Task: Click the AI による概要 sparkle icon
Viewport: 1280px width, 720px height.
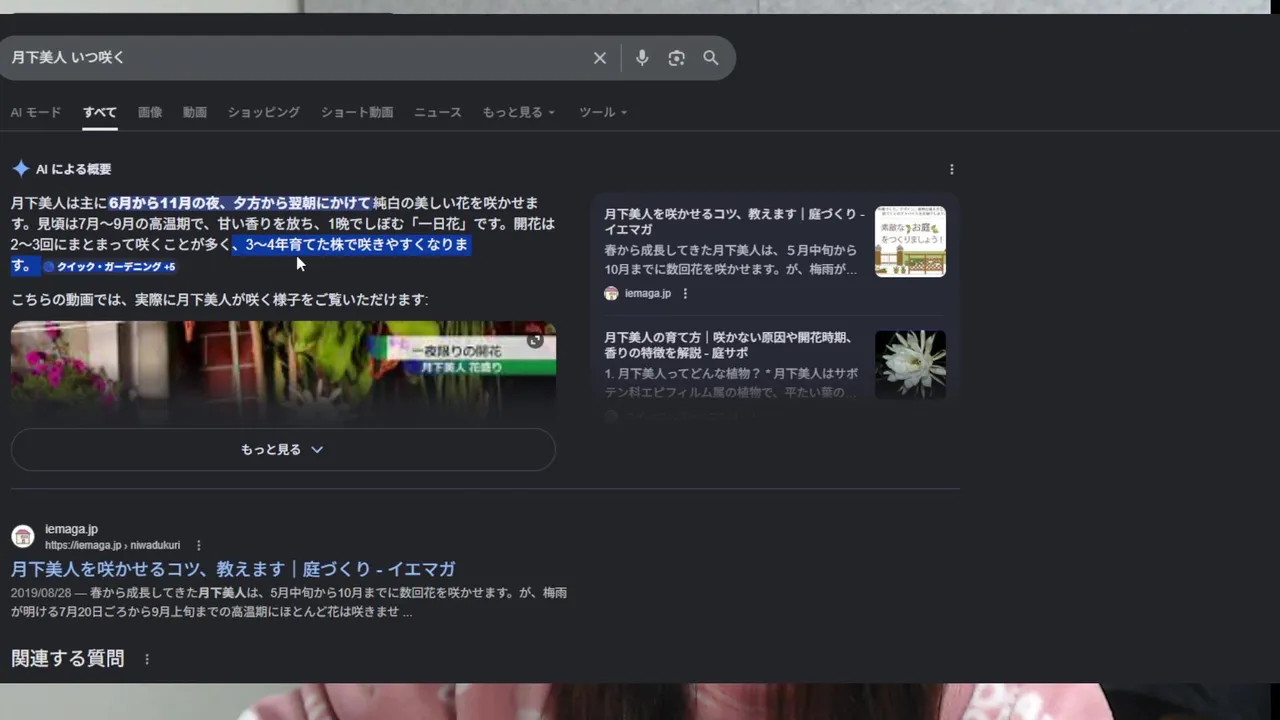Action: coord(21,169)
